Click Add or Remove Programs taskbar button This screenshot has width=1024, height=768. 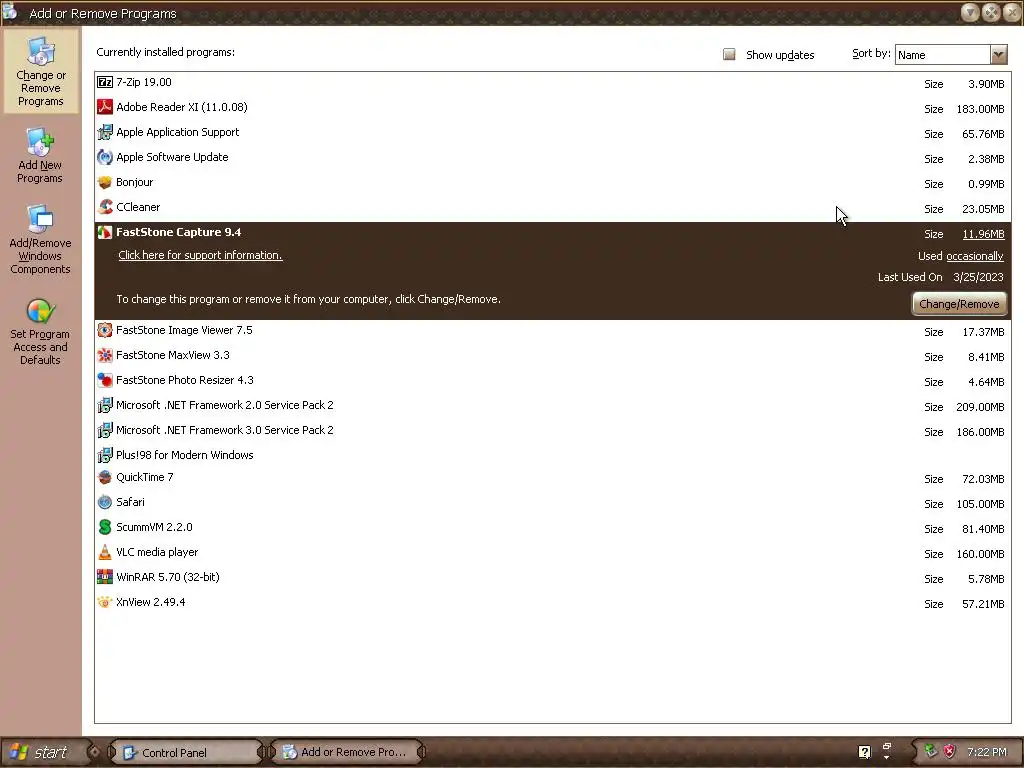(x=345, y=752)
